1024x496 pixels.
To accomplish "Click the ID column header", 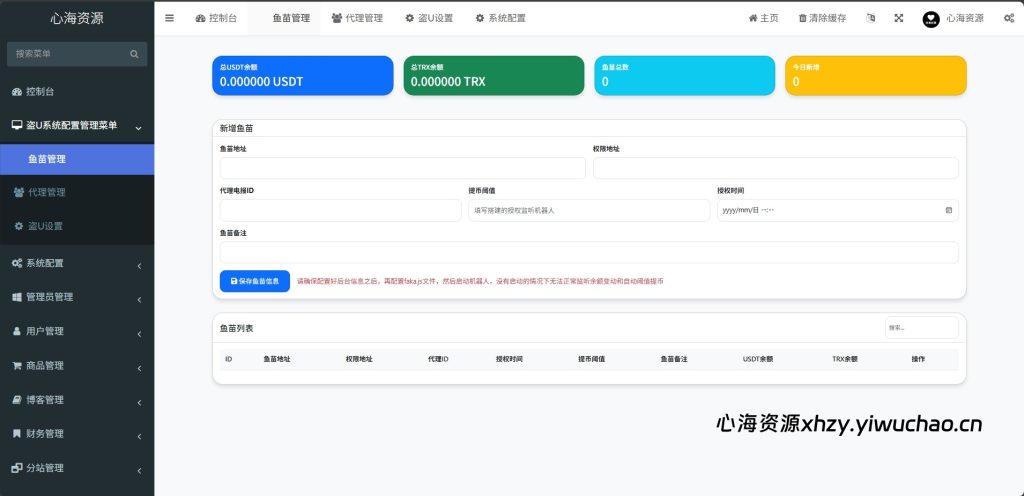I will (x=229, y=360).
